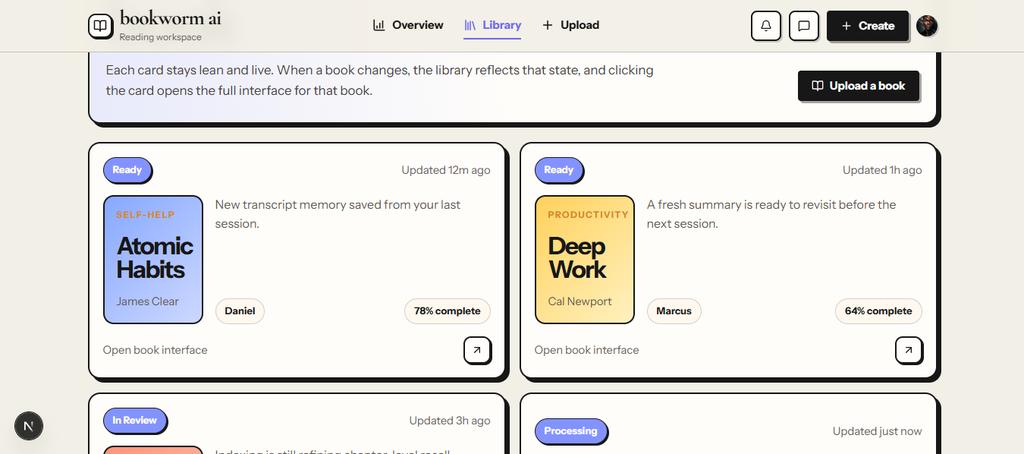Open the chat message icon
Image resolution: width=1024 pixels, height=454 pixels.
[x=804, y=26]
